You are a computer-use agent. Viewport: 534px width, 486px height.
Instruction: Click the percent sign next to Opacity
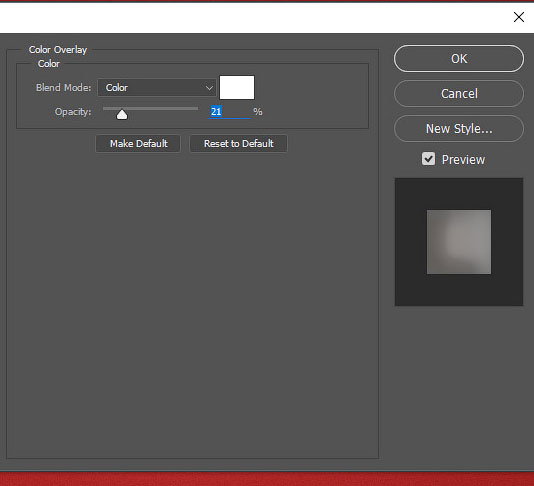(x=258, y=111)
